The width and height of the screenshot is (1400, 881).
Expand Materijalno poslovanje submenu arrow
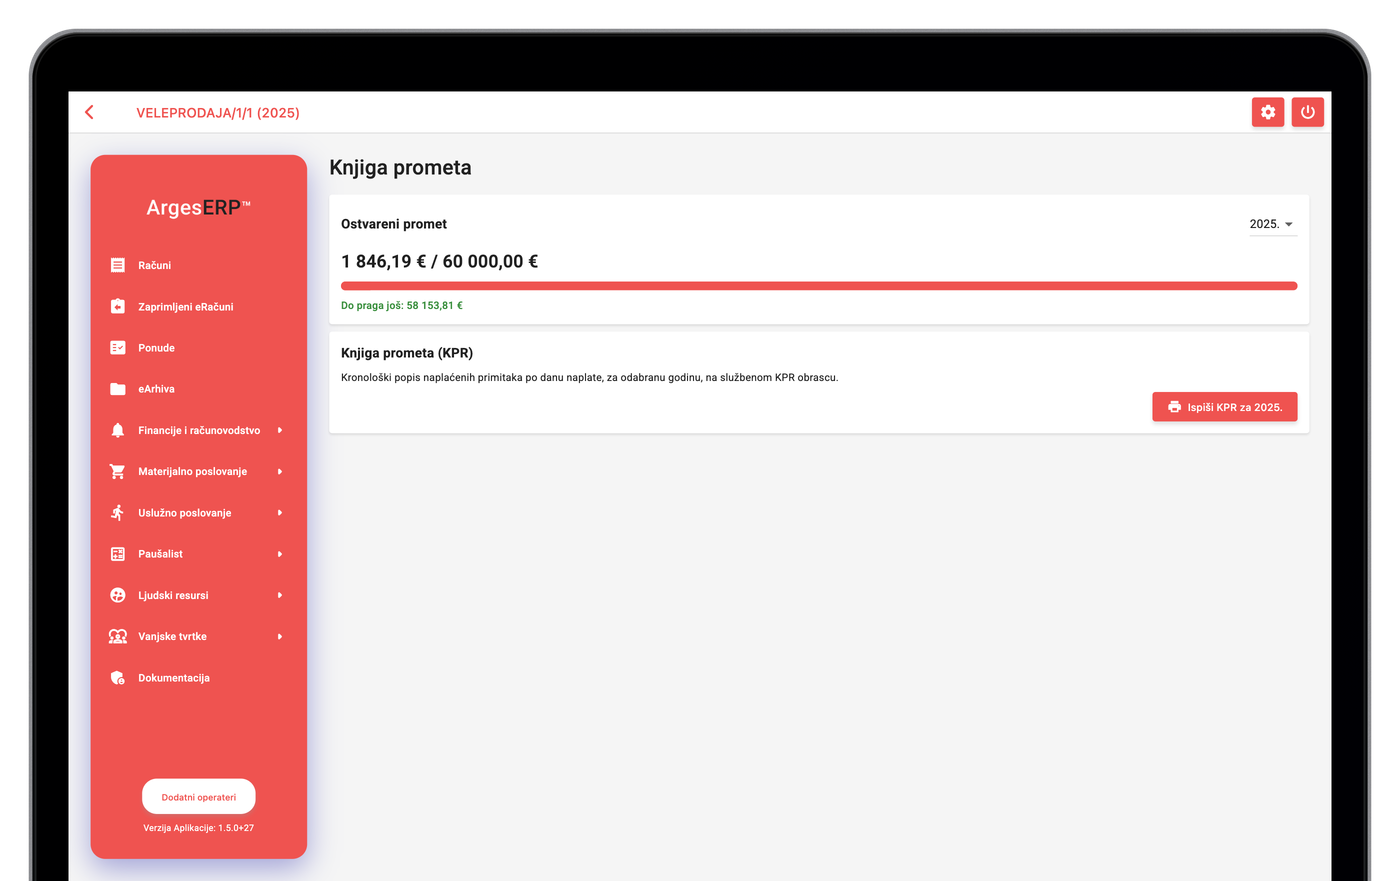[280, 471]
